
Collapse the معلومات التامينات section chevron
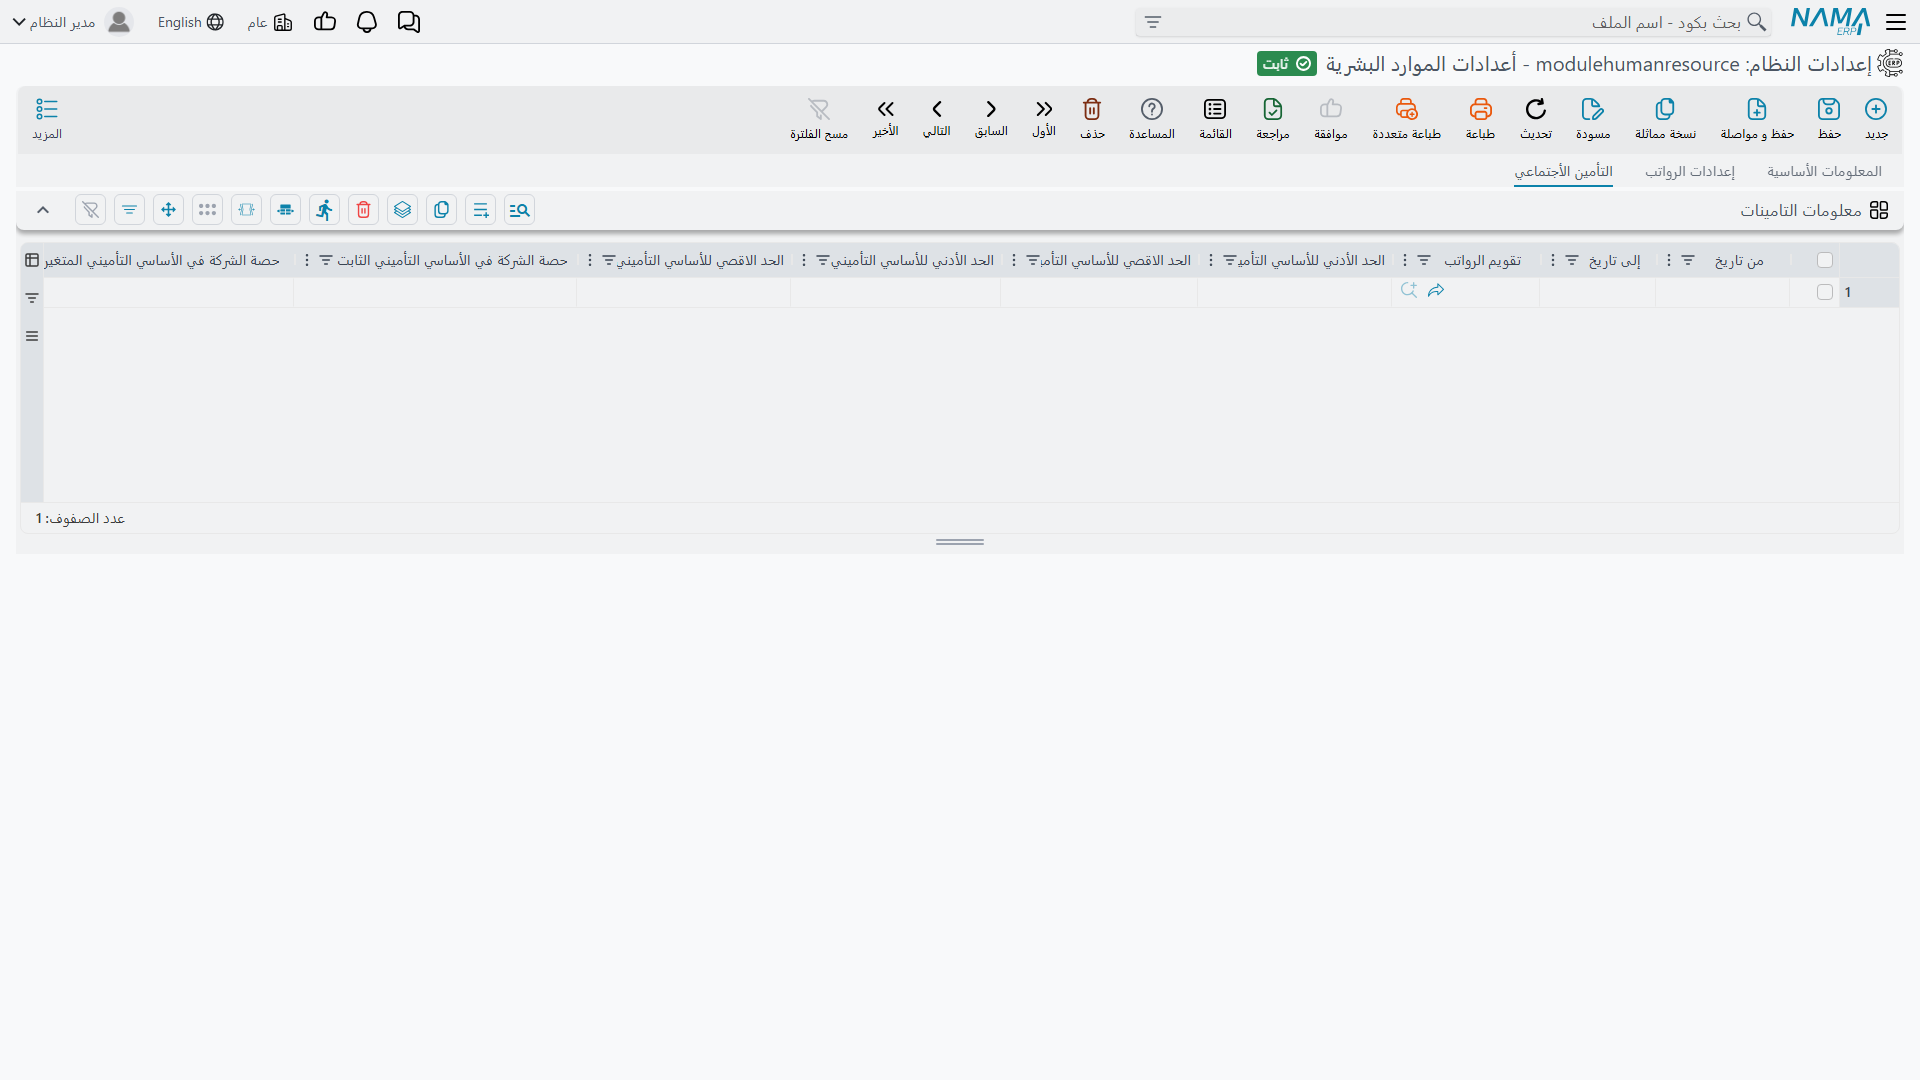[43, 210]
